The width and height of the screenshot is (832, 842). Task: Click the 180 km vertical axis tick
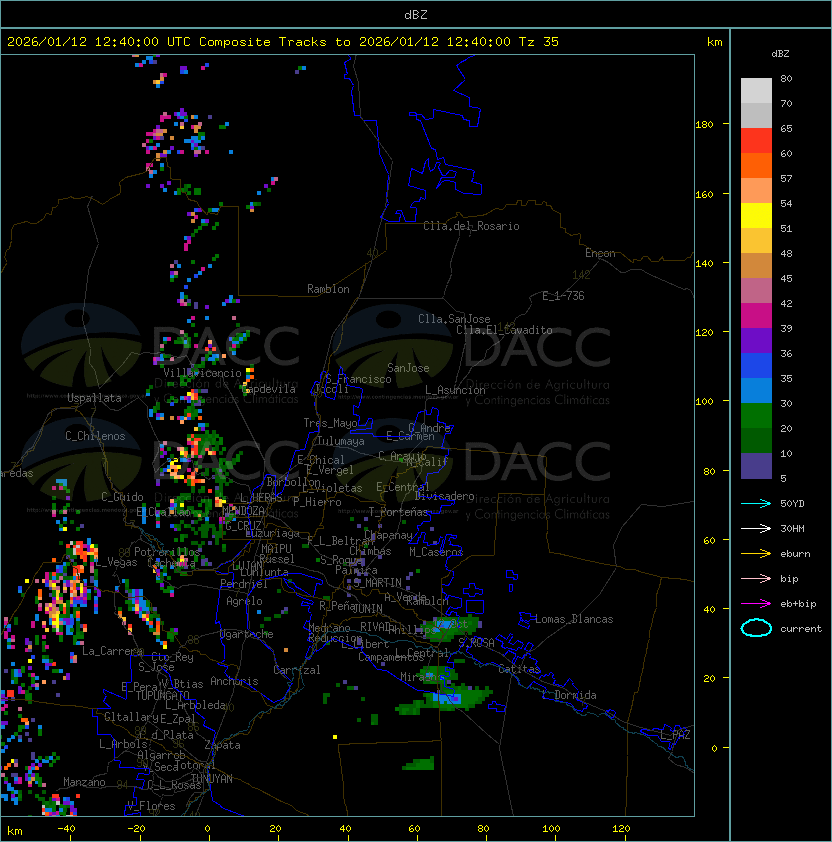click(704, 125)
